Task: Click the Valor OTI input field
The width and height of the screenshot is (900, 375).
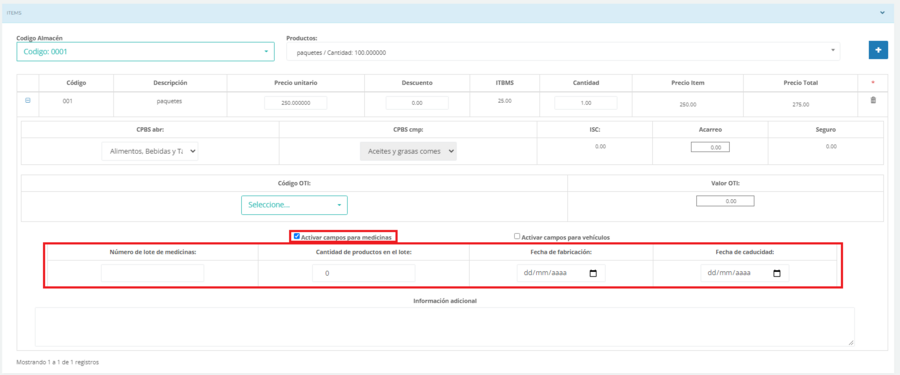Action: tap(725, 202)
